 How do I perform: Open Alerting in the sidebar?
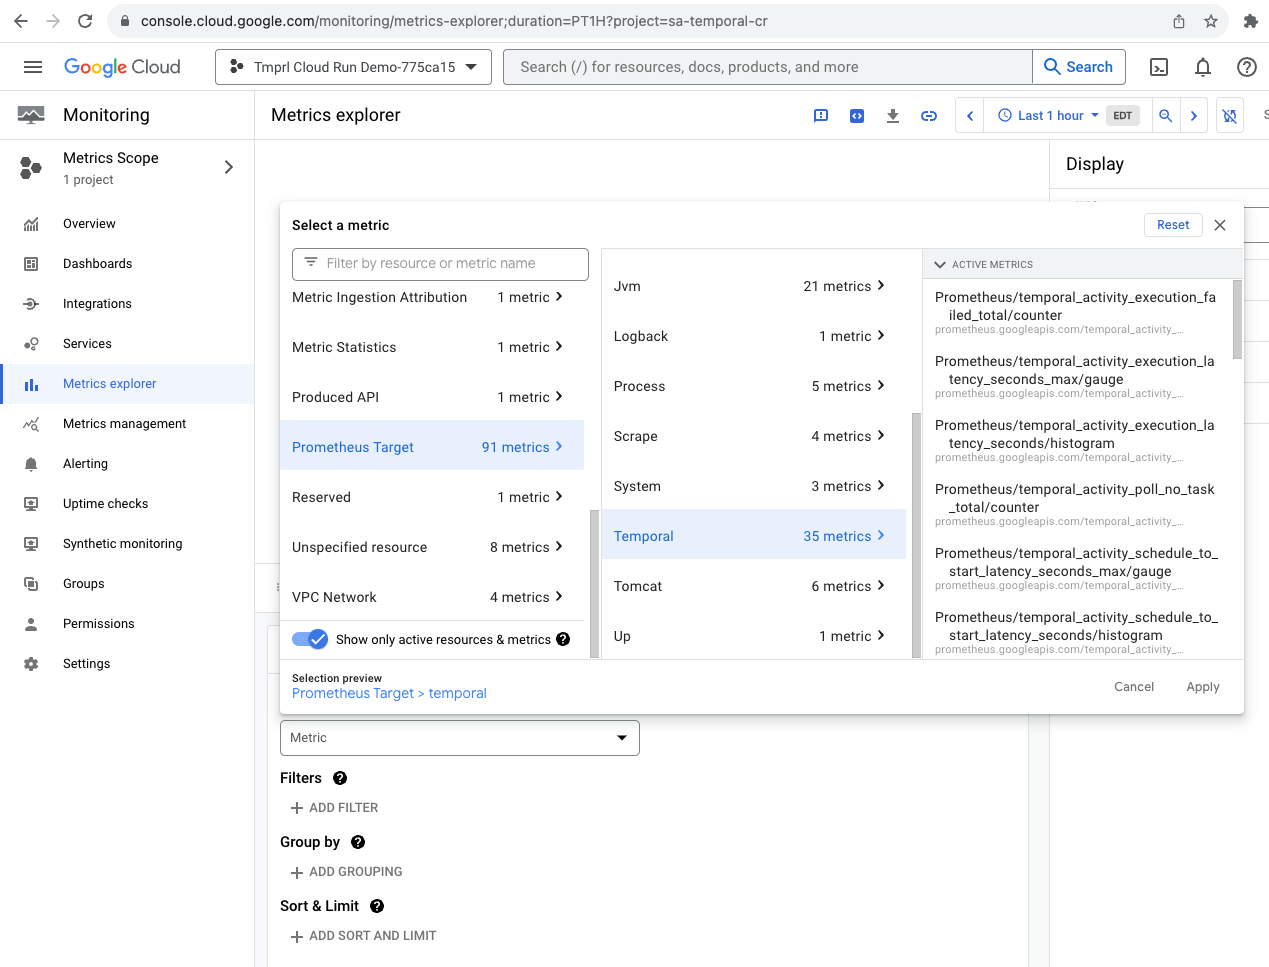point(127,464)
